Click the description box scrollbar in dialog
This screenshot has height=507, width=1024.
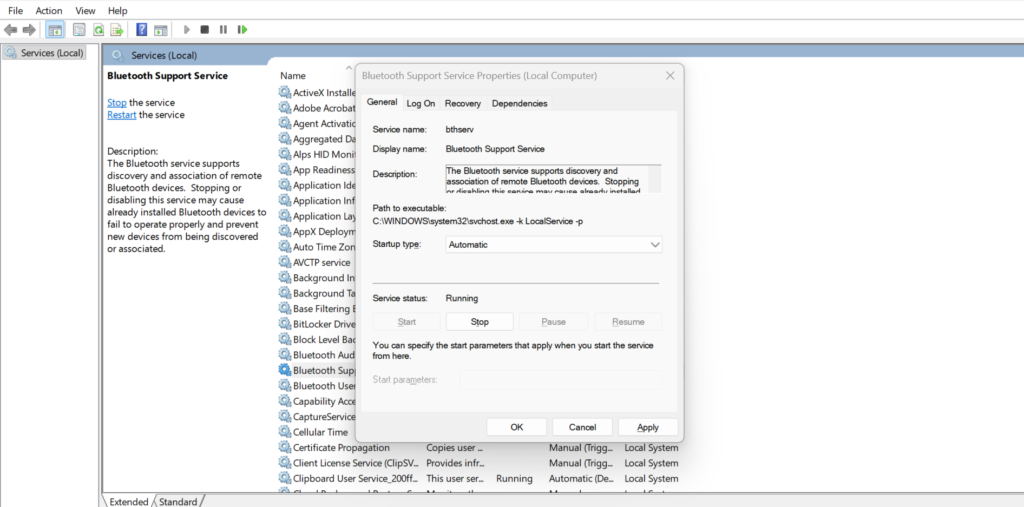coord(656,179)
